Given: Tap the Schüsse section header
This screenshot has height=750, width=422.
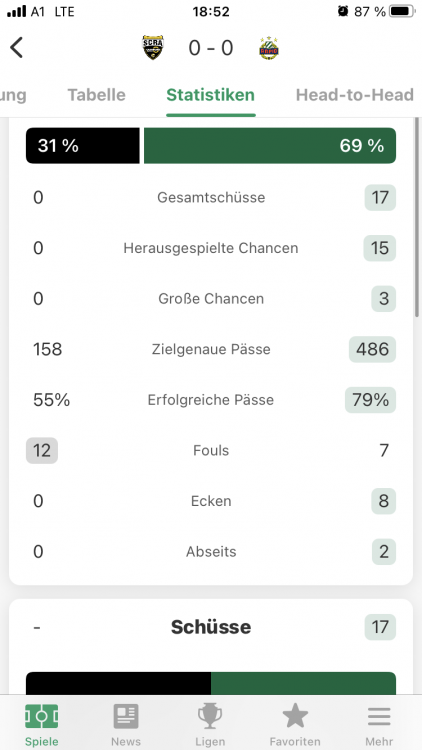Looking at the screenshot, I should pyautogui.click(x=211, y=627).
